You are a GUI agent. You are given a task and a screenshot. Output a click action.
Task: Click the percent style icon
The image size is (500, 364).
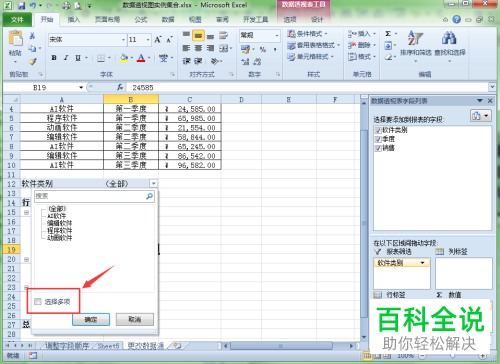point(263,49)
